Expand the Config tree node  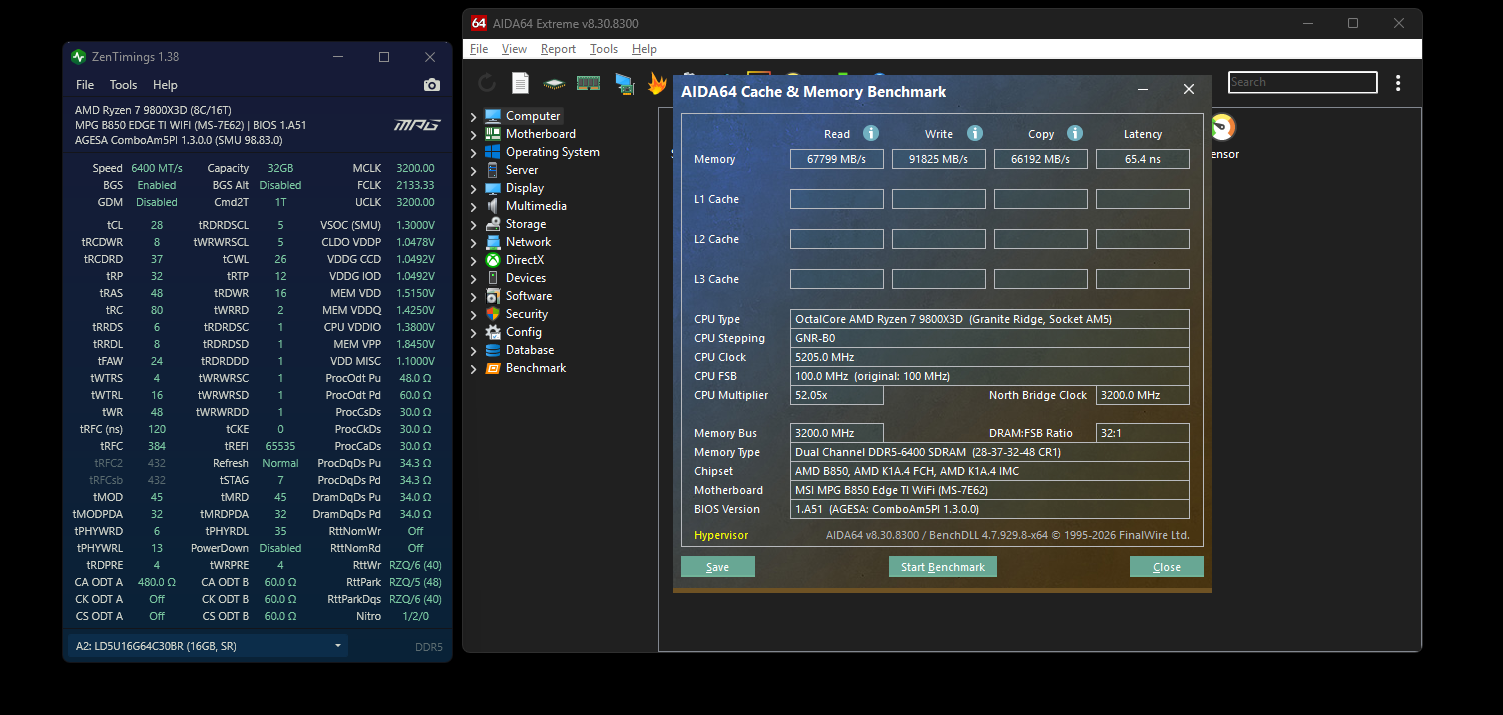click(474, 333)
